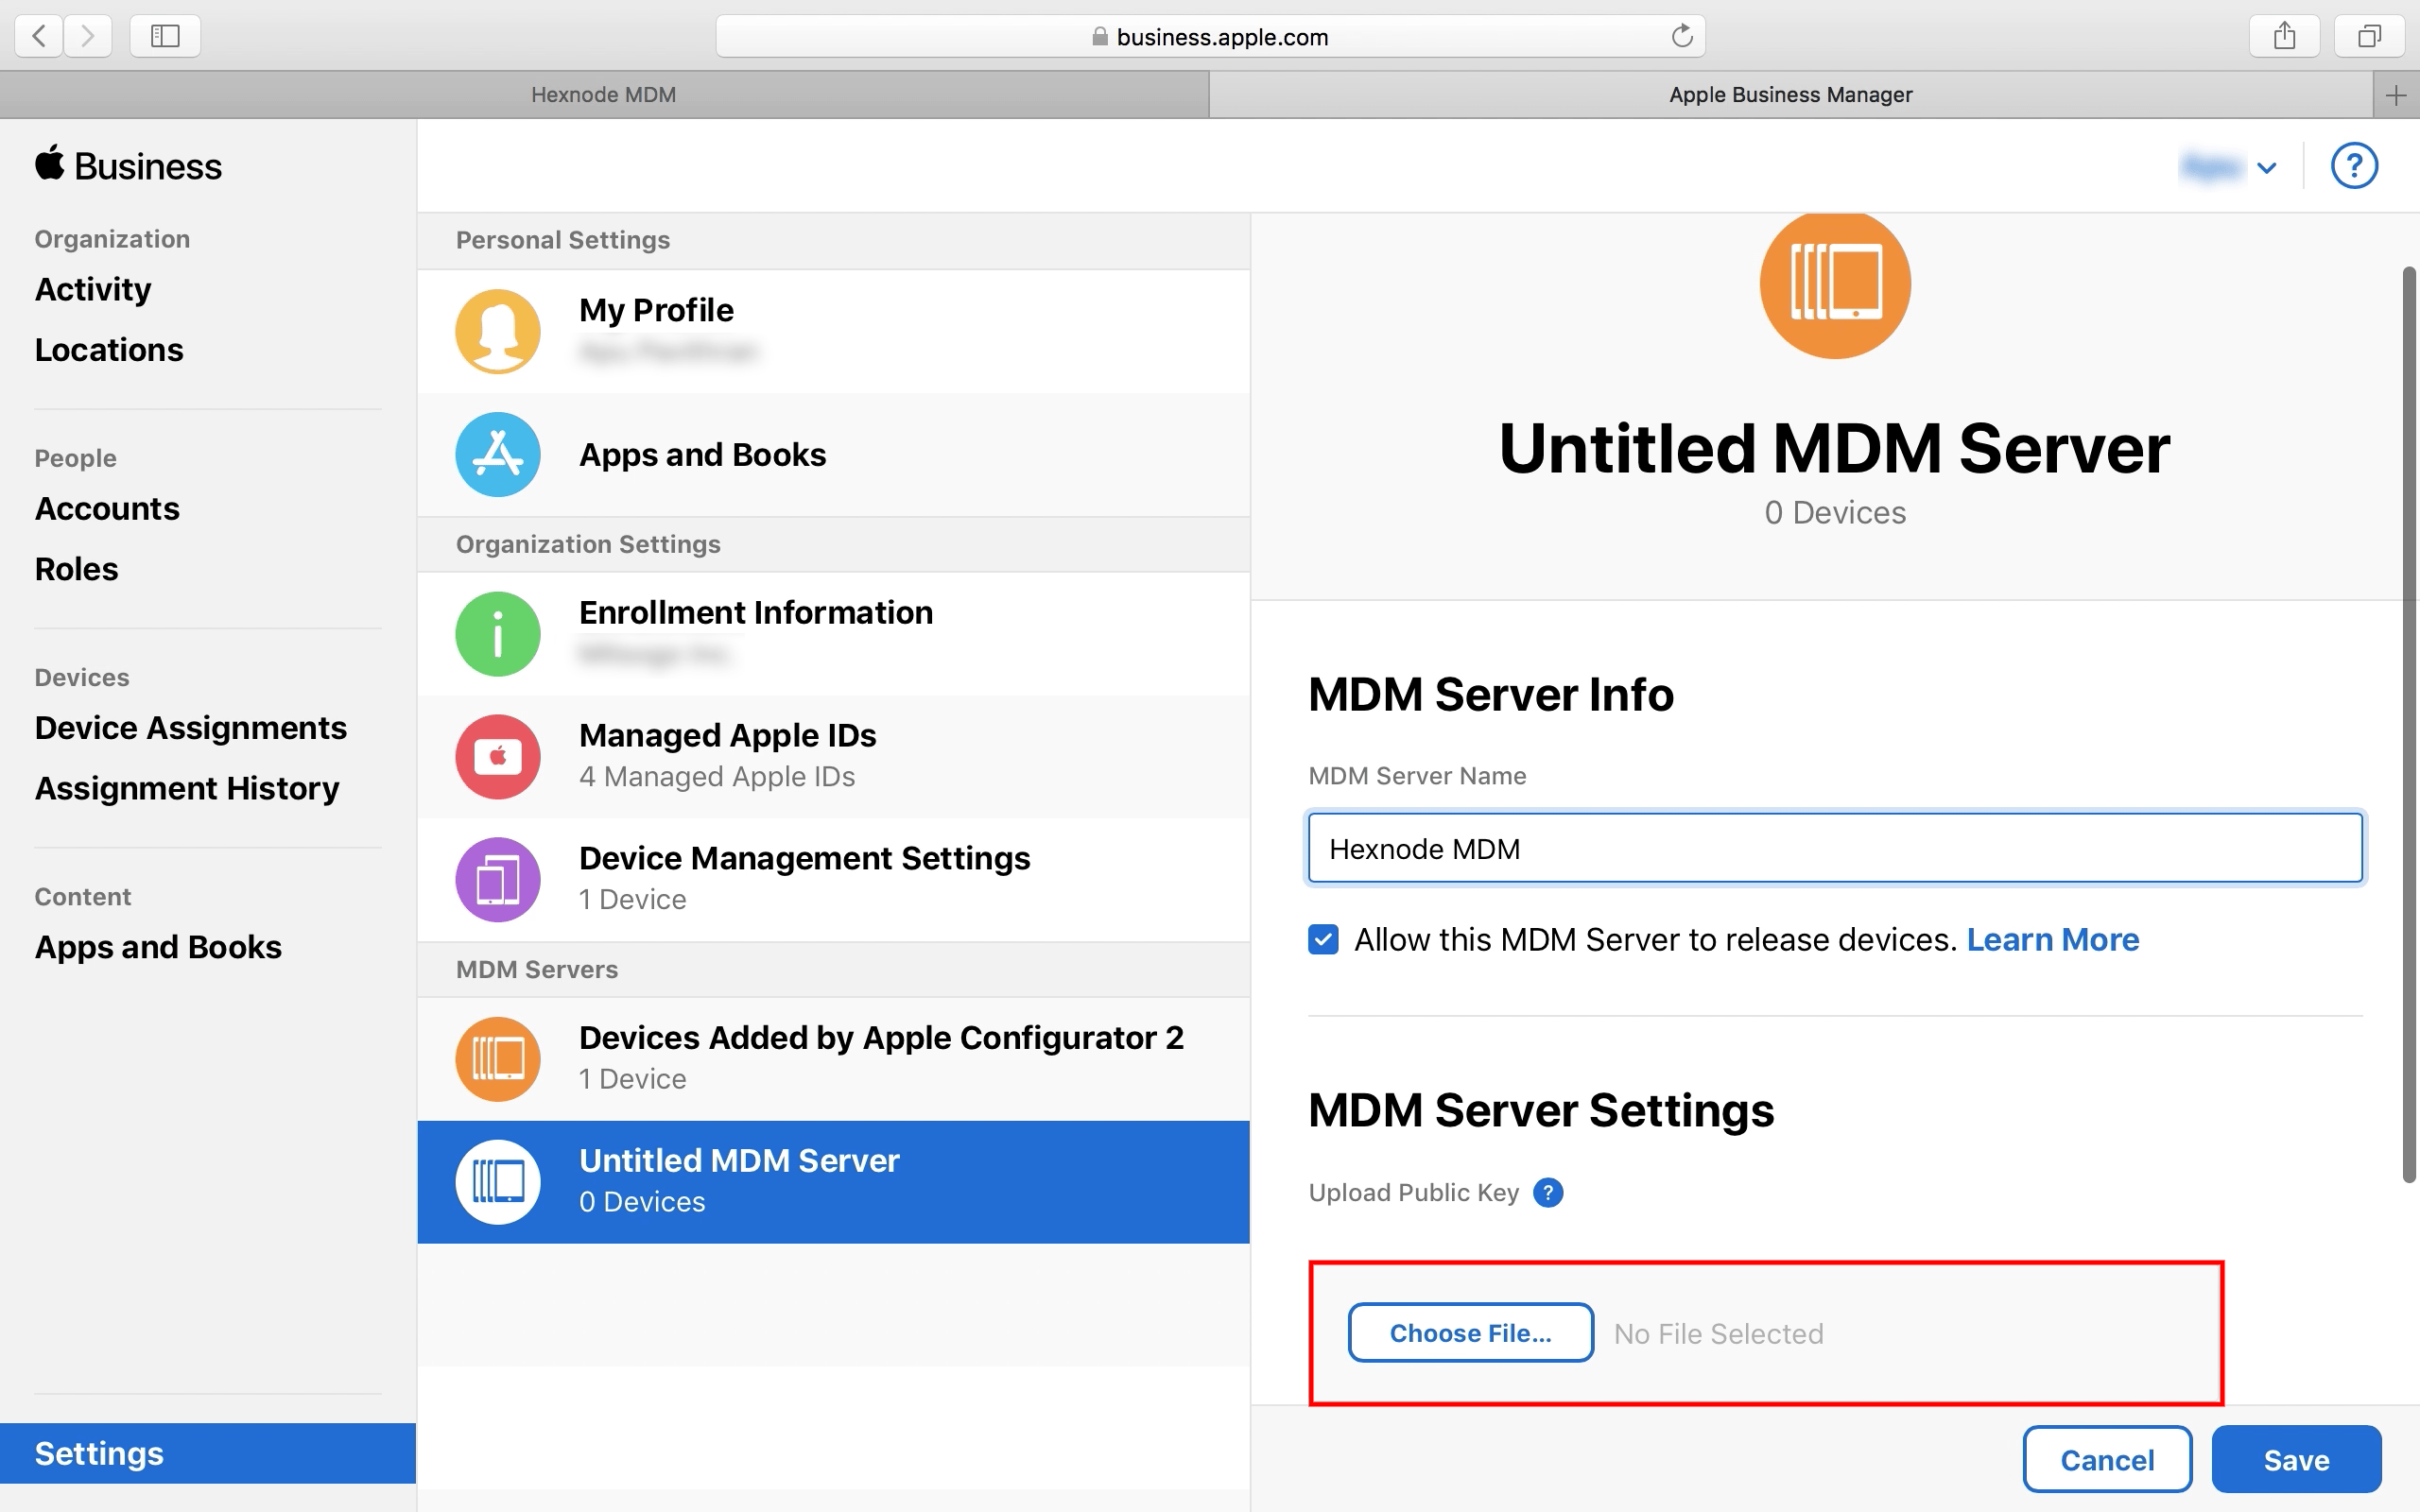
Task: Open the account dropdown chevron
Action: [2267, 167]
